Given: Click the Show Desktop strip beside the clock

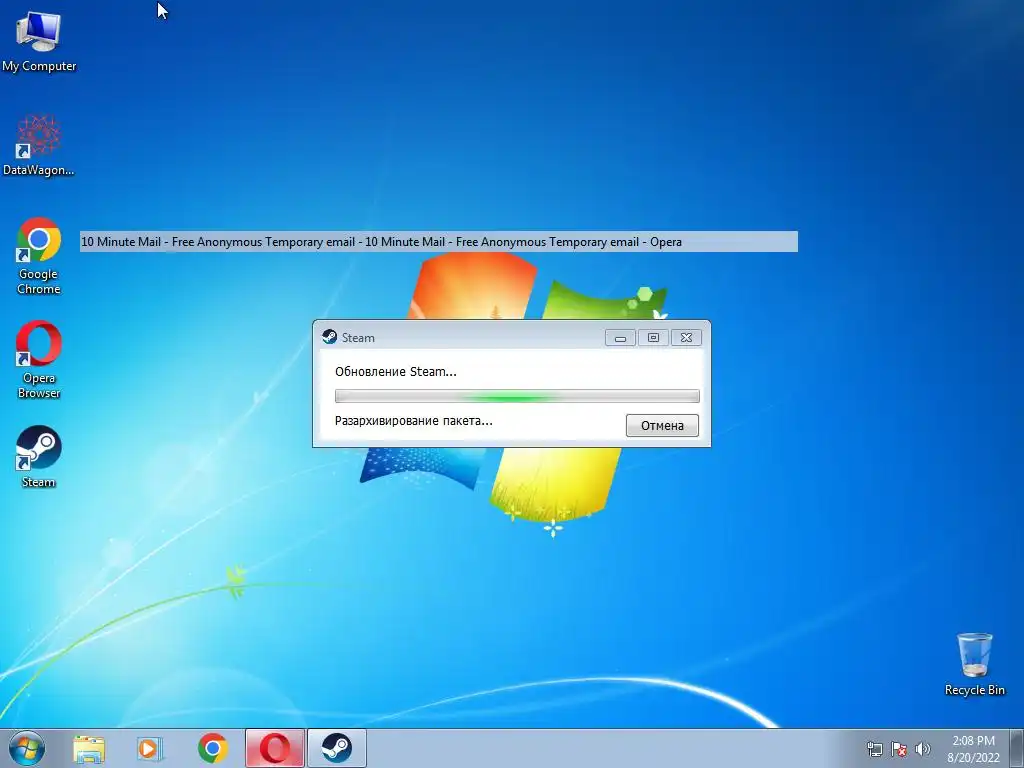Looking at the screenshot, I should pyautogui.click(x=1017, y=748).
